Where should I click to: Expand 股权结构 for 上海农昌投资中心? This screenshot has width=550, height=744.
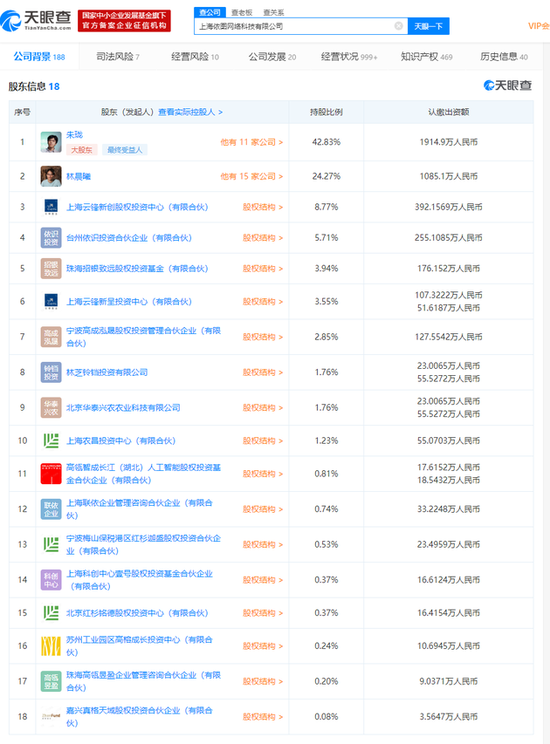263,441
